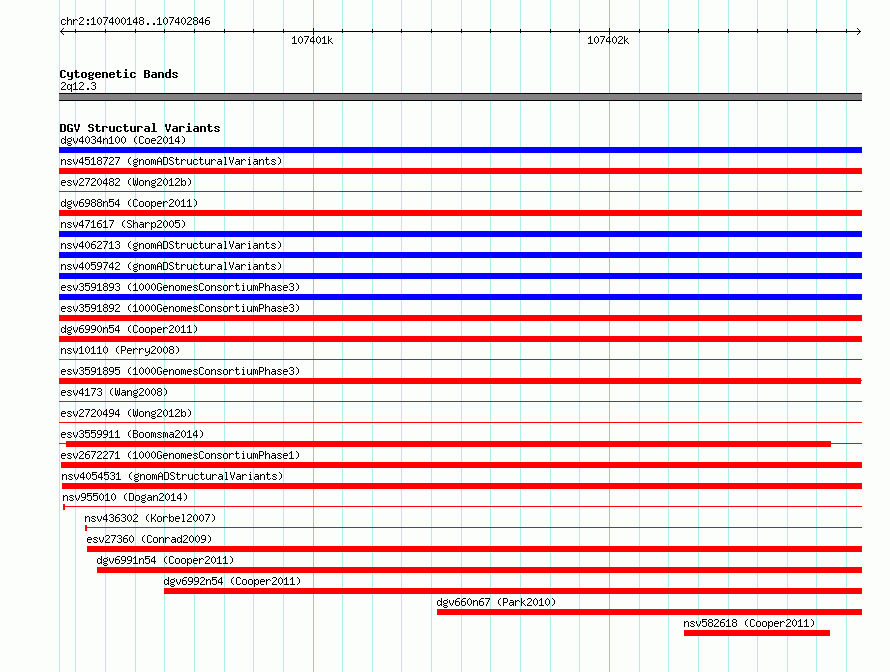Select the red bar under esv2672271
The image size is (890, 672).
coord(460,465)
